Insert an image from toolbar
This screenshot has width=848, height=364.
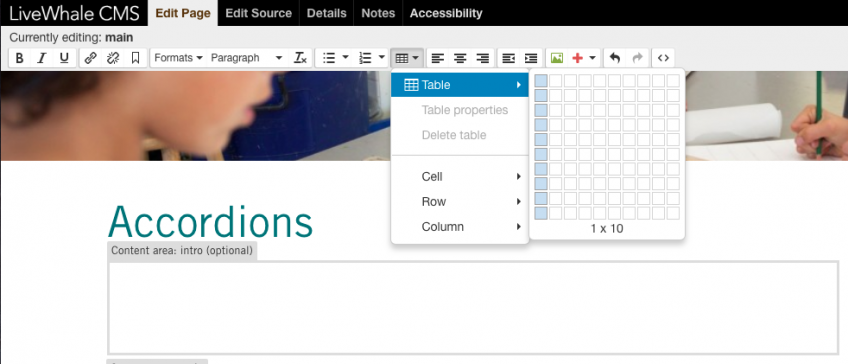[557, 58]
